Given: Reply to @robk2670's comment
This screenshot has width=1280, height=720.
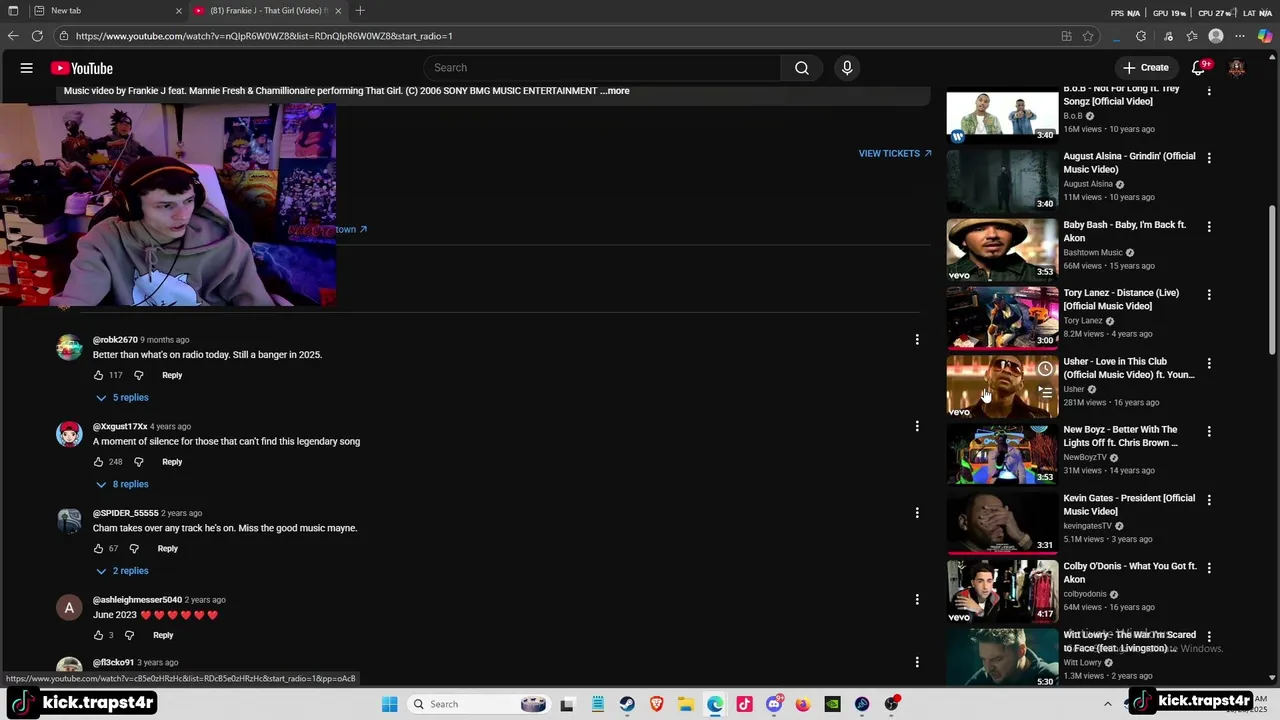Looking at the screenshot, I should point(172,375).
